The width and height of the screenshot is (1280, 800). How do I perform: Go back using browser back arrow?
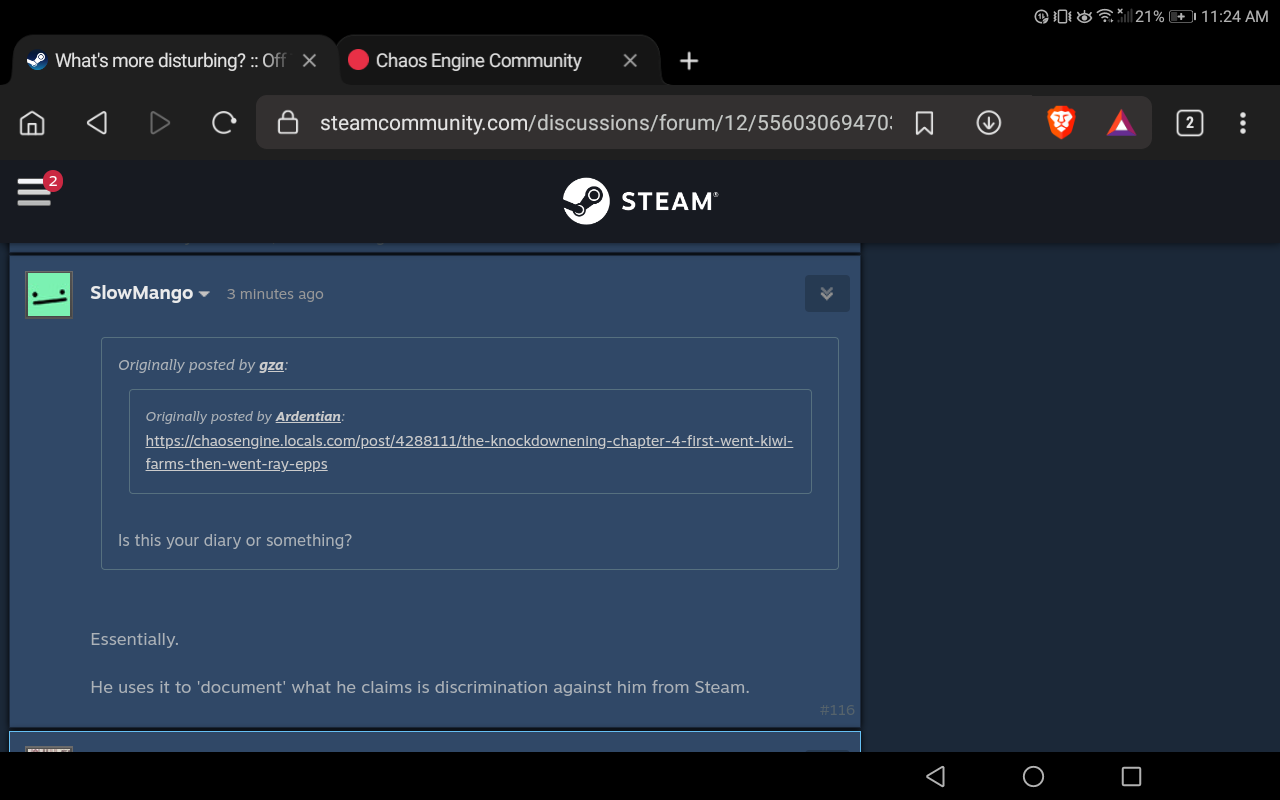tap(96, 123)
